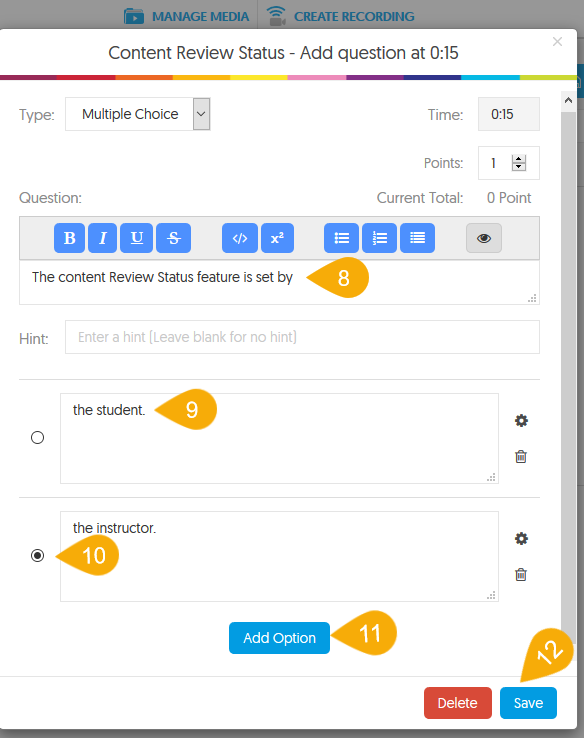Open settings gear for 'the student.' option
The image size is (584, 738).
click(x=521, y=420)
